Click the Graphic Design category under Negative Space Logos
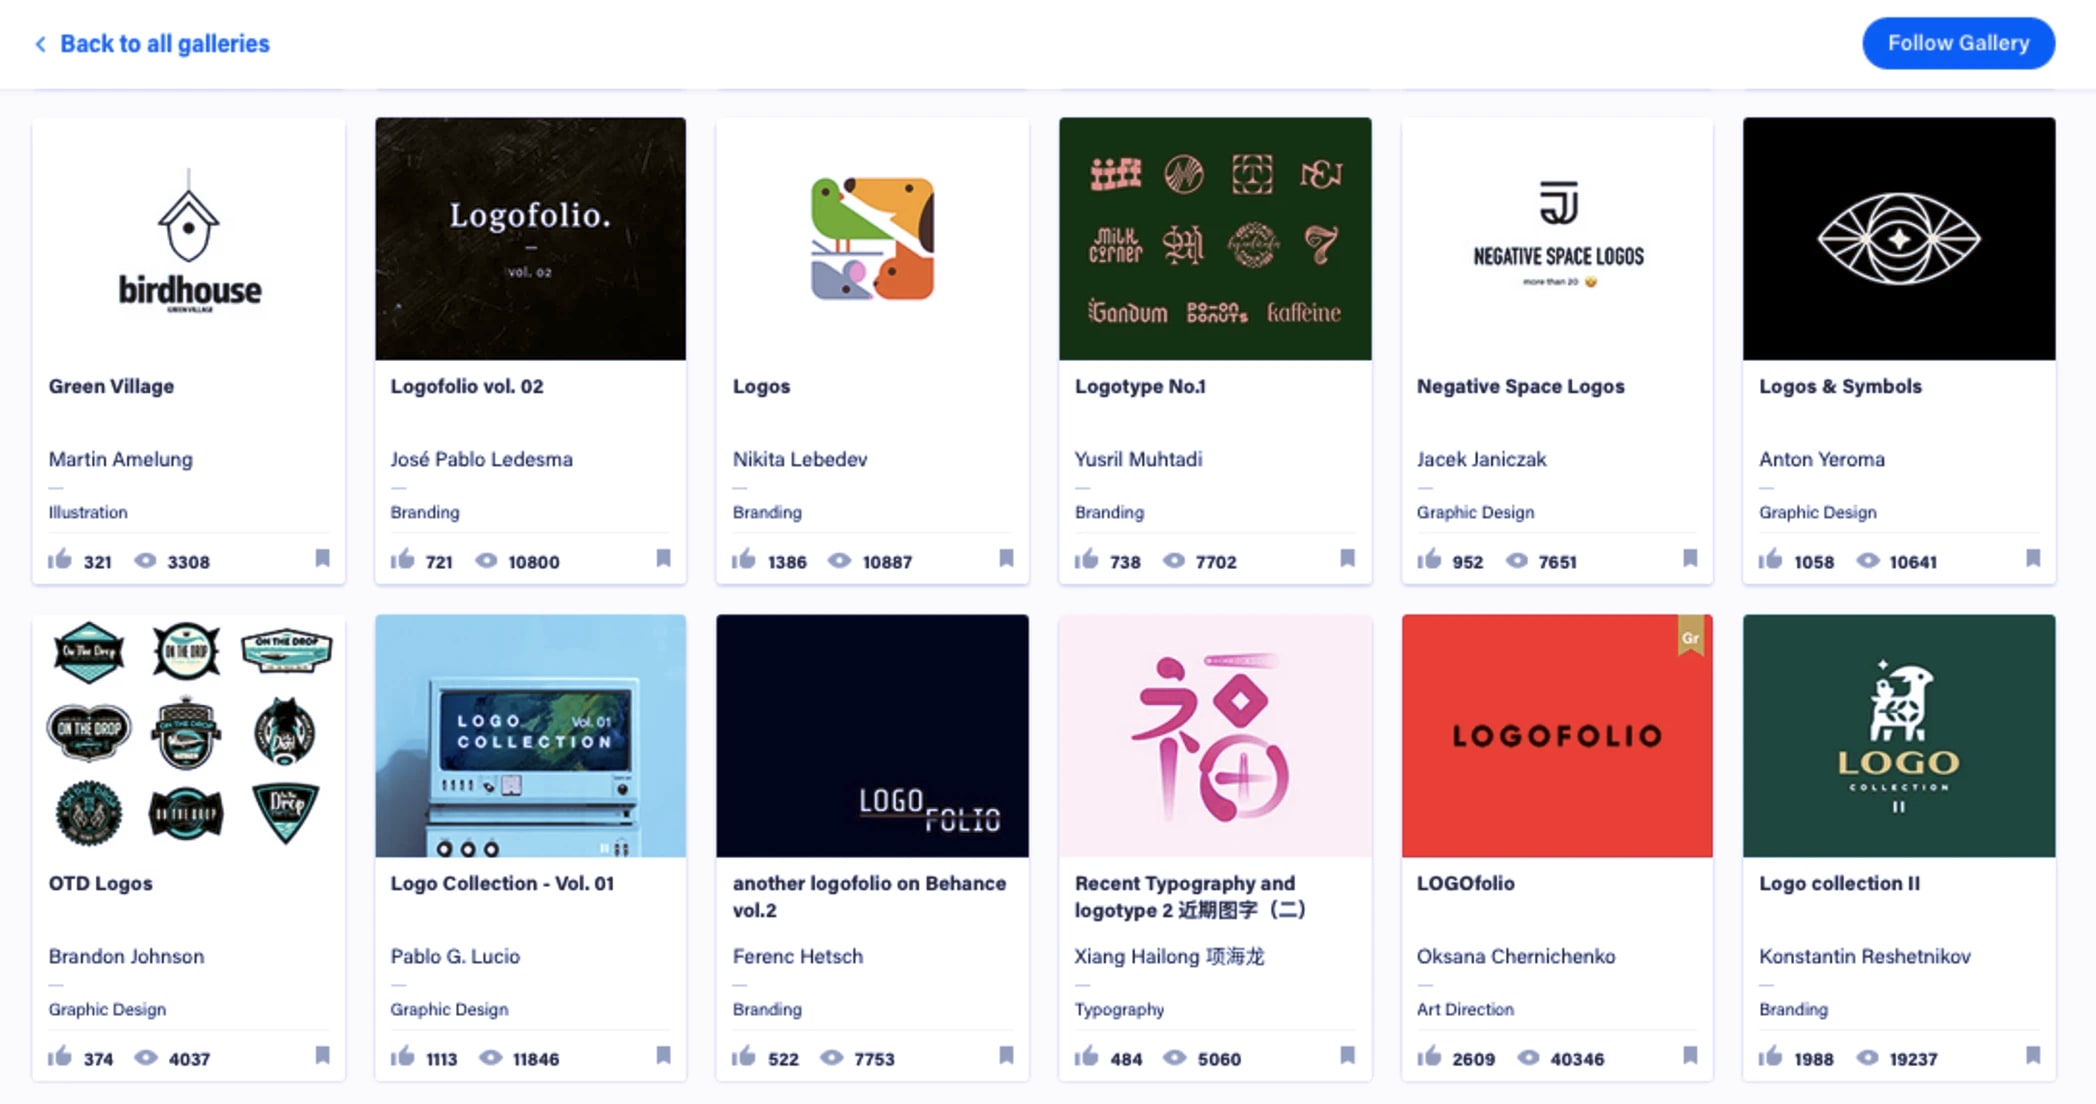2096x1104 pixels. (1475, 512)
